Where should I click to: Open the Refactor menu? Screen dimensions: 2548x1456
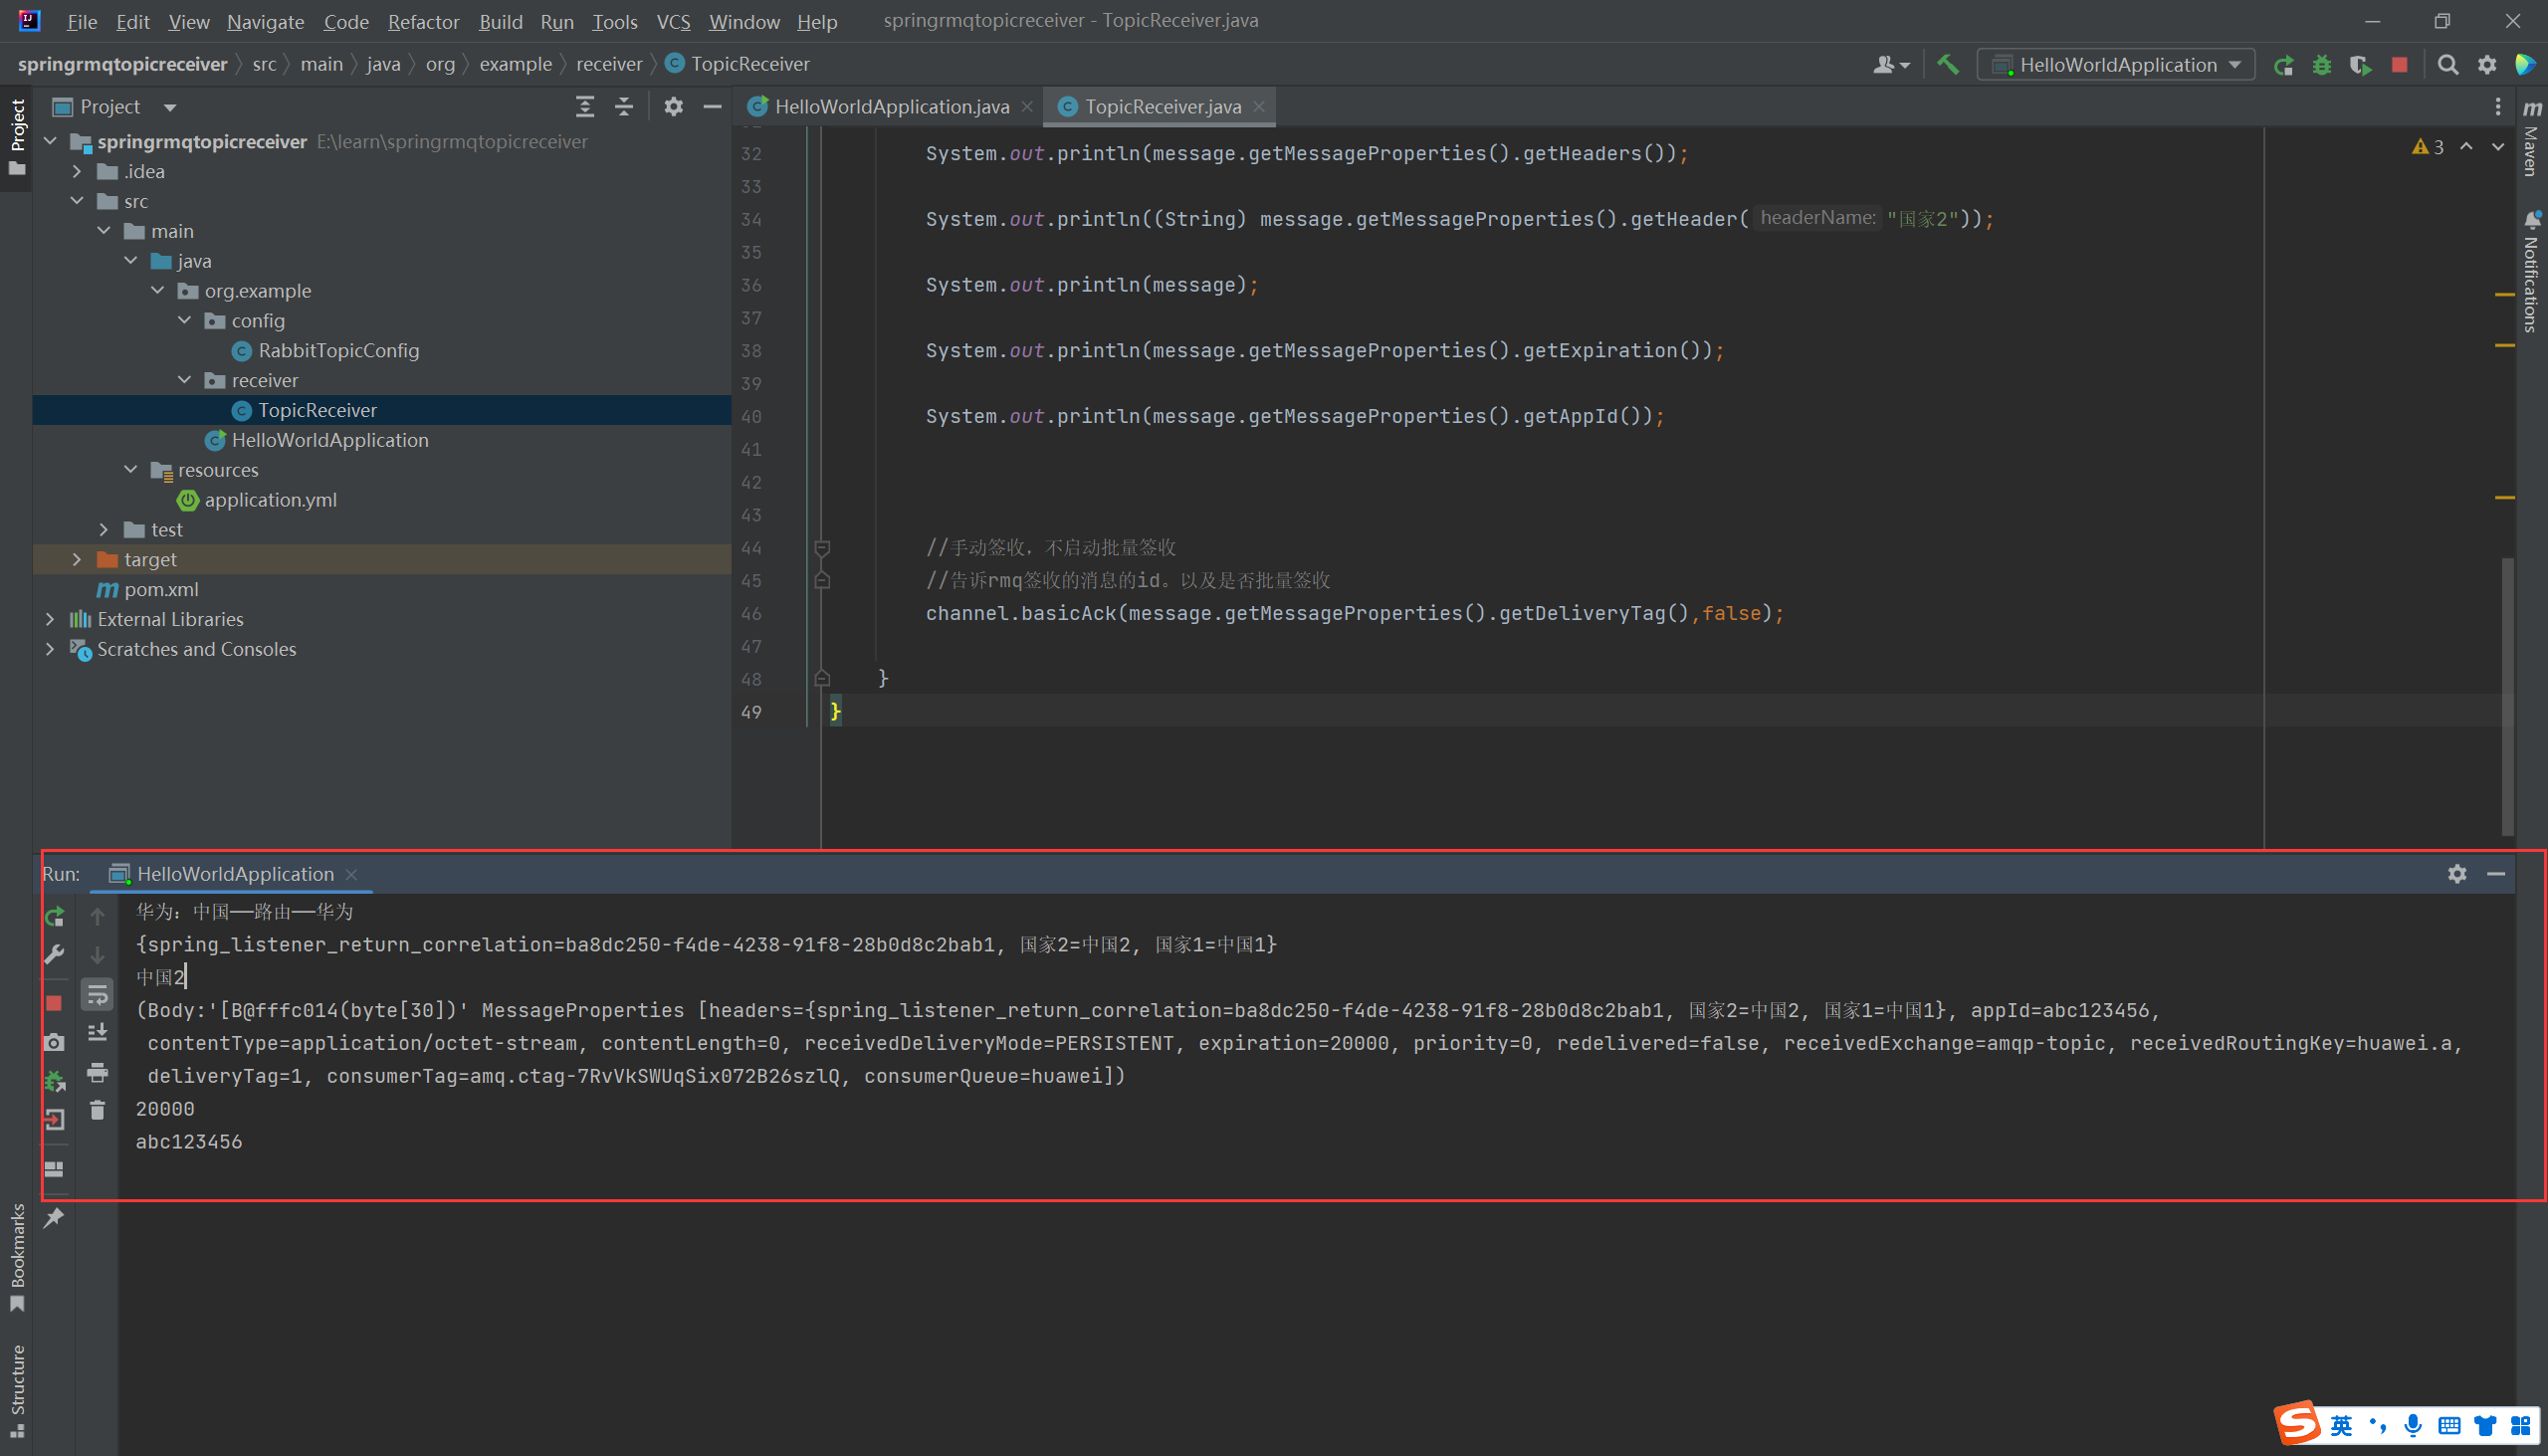click(423, 21)
